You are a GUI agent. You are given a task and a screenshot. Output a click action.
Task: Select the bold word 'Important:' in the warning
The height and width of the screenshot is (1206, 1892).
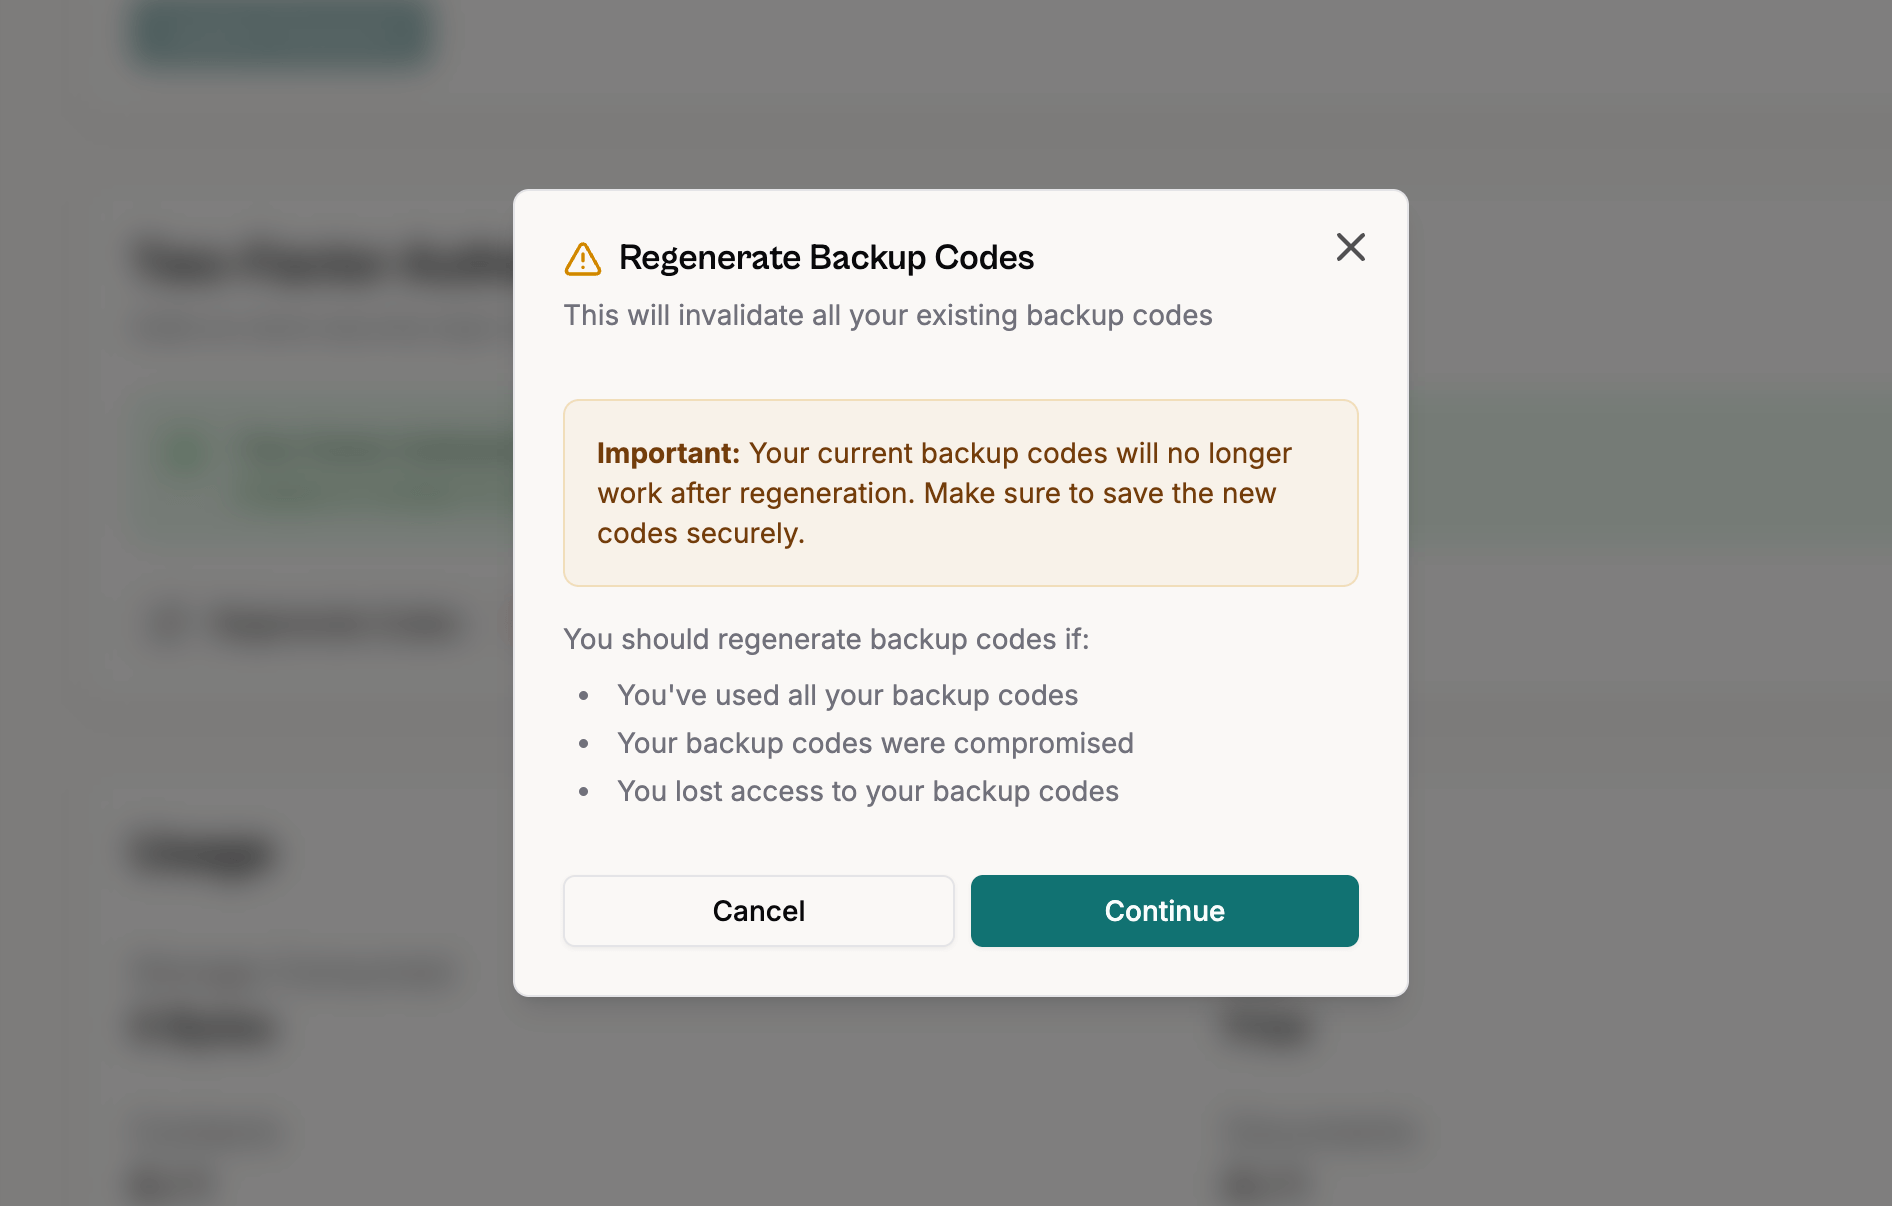tap(666, 453)
